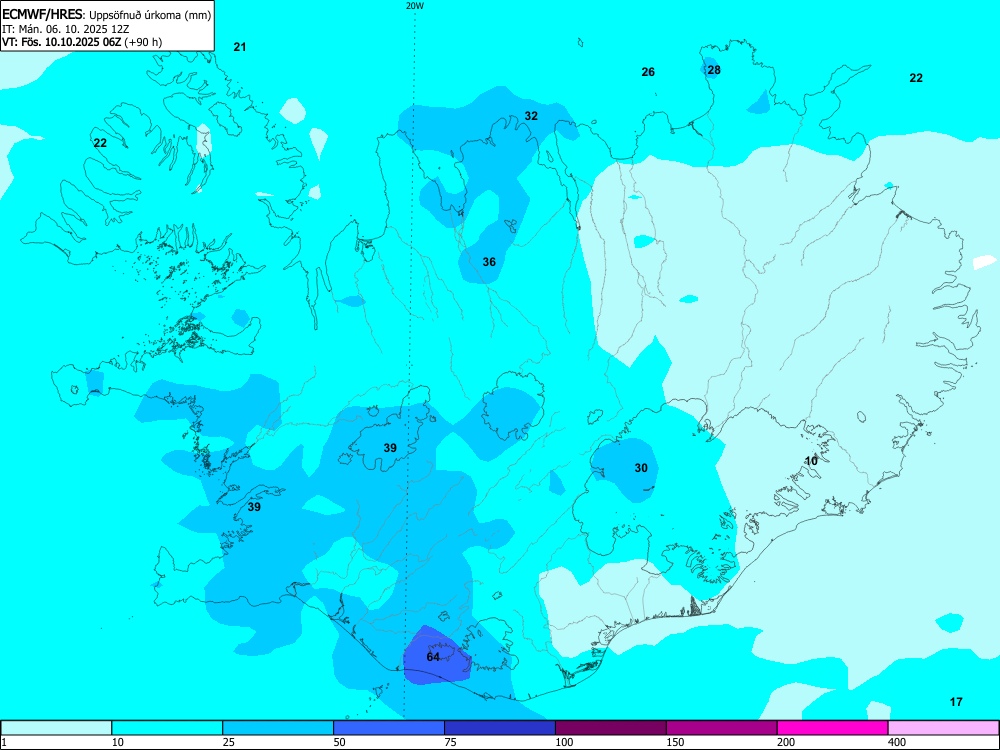1000x750 pixels.
Task: Click the 28 precipitation value on map
Action: (x=714, y=70)
